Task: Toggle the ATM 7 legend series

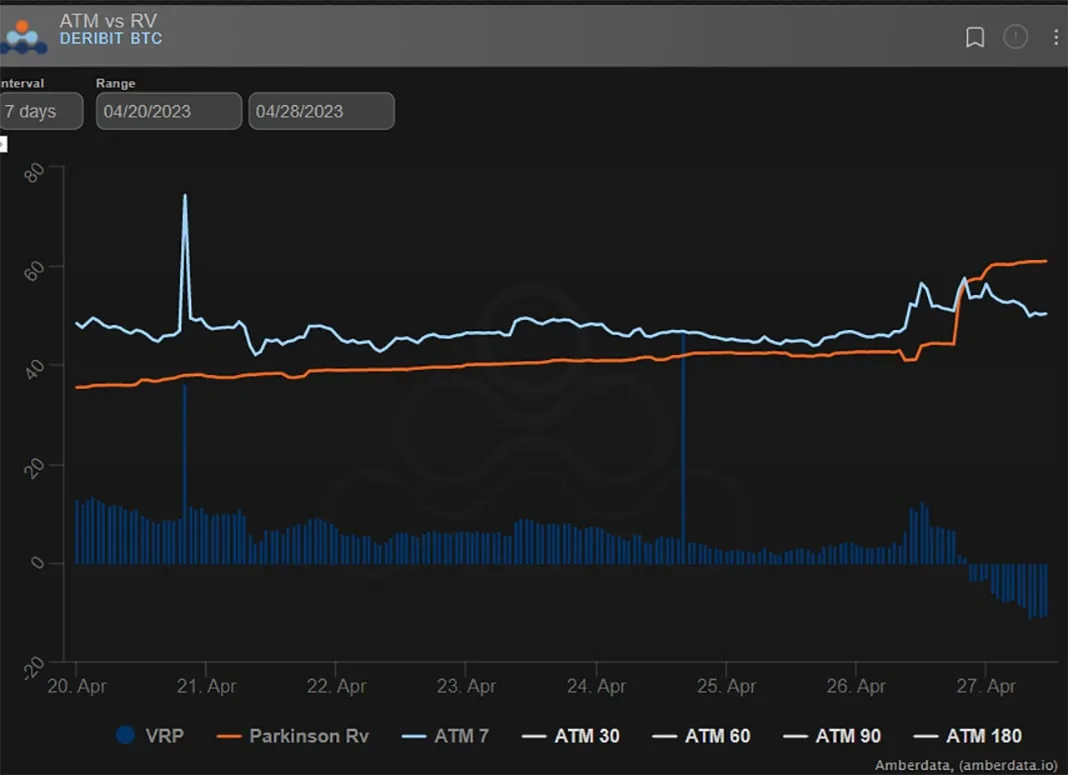Action: tap(445, 736)
